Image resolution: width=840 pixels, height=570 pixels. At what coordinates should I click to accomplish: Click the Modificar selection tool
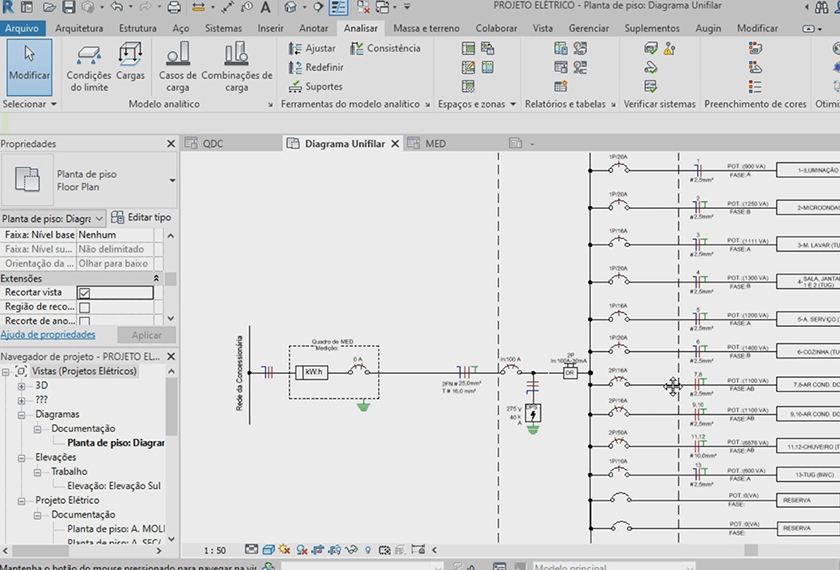point(28,63)
